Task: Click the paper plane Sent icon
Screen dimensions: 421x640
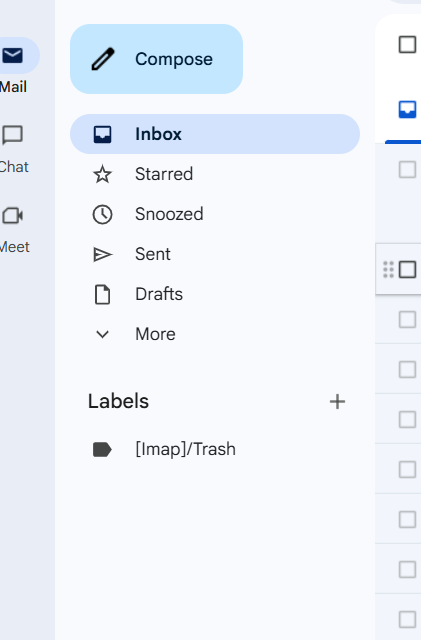Action: [x=102, y=254]
